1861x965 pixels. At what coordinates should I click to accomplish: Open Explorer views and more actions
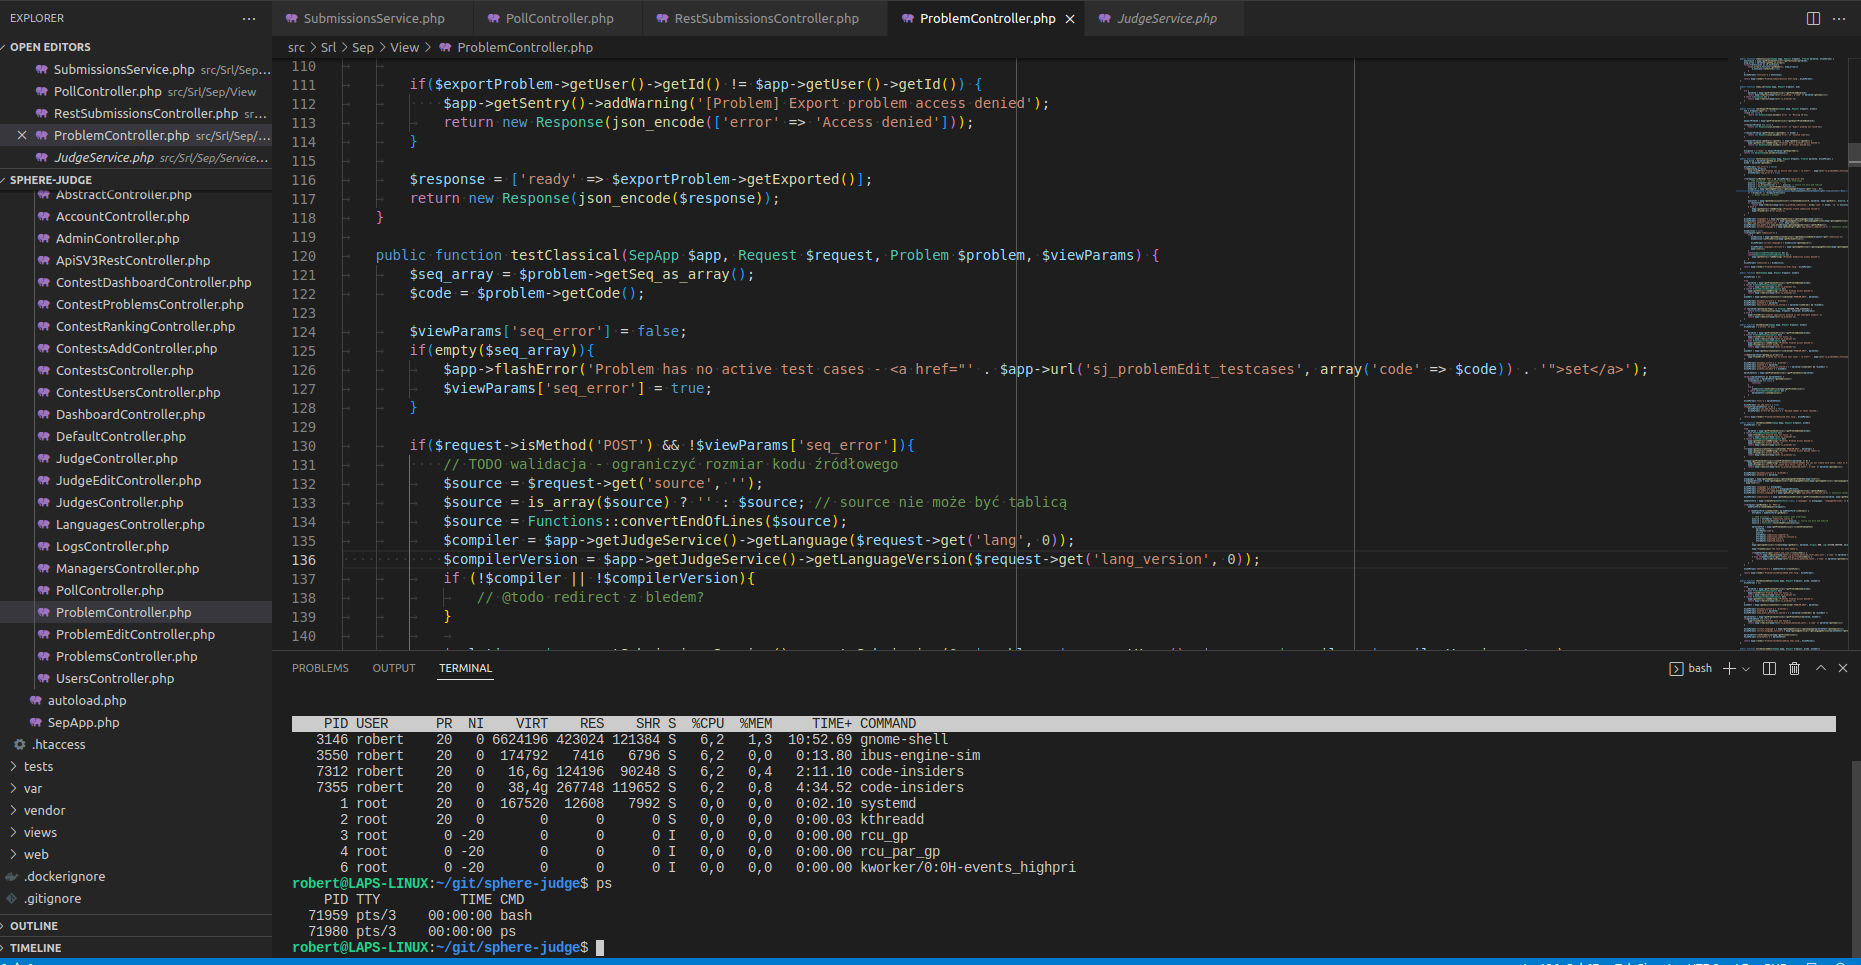(x=249, y=18)
